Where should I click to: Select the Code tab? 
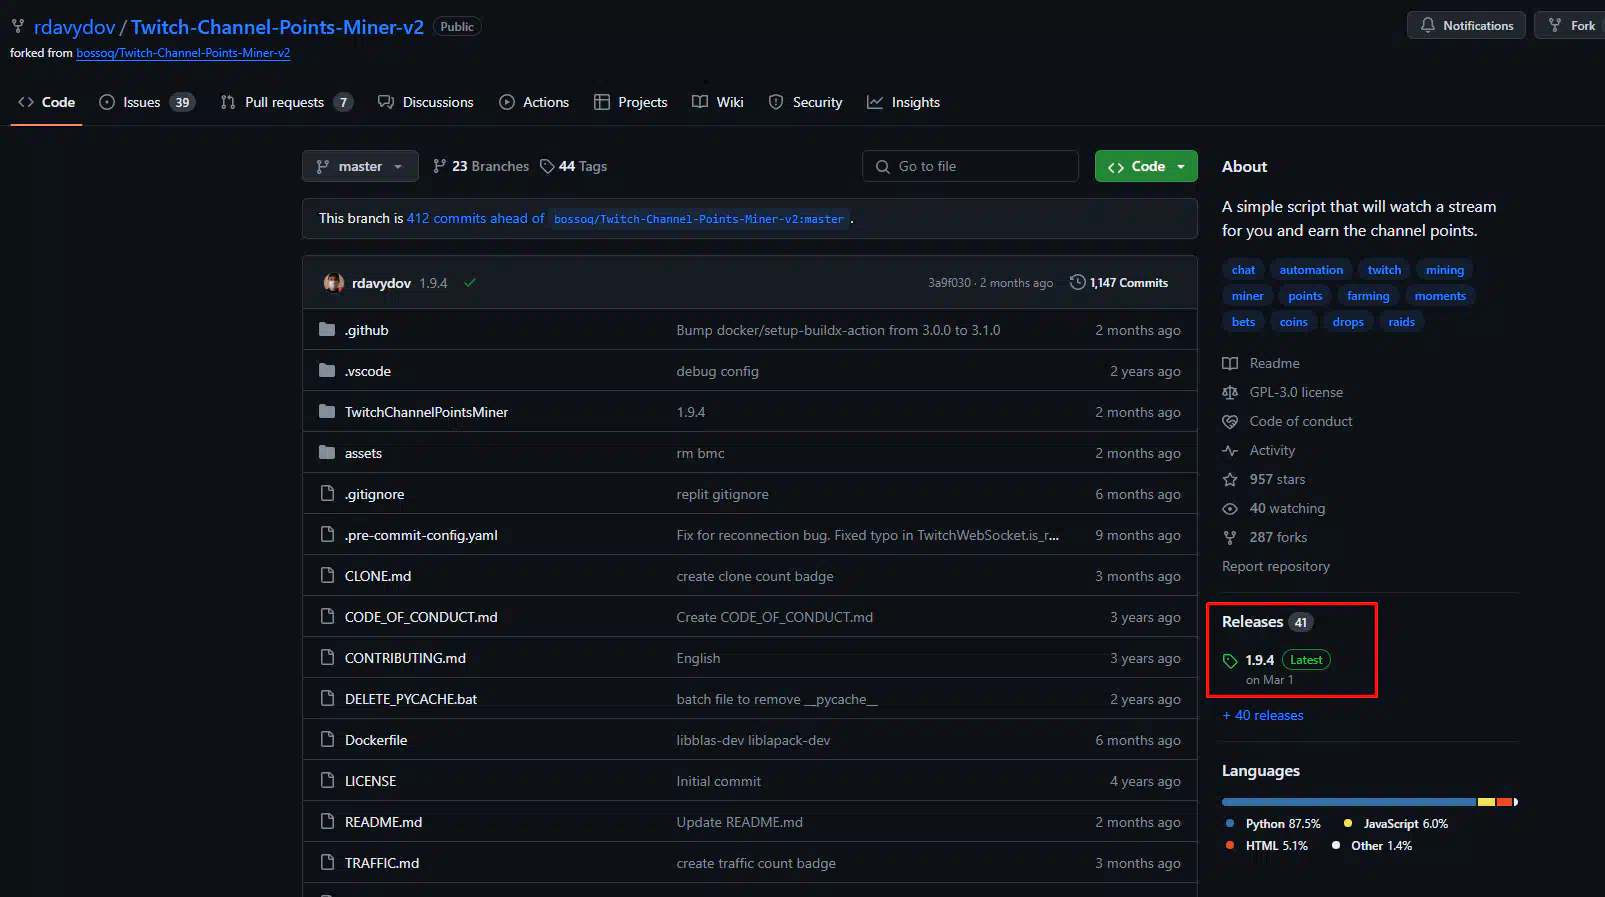coord(47,102)
